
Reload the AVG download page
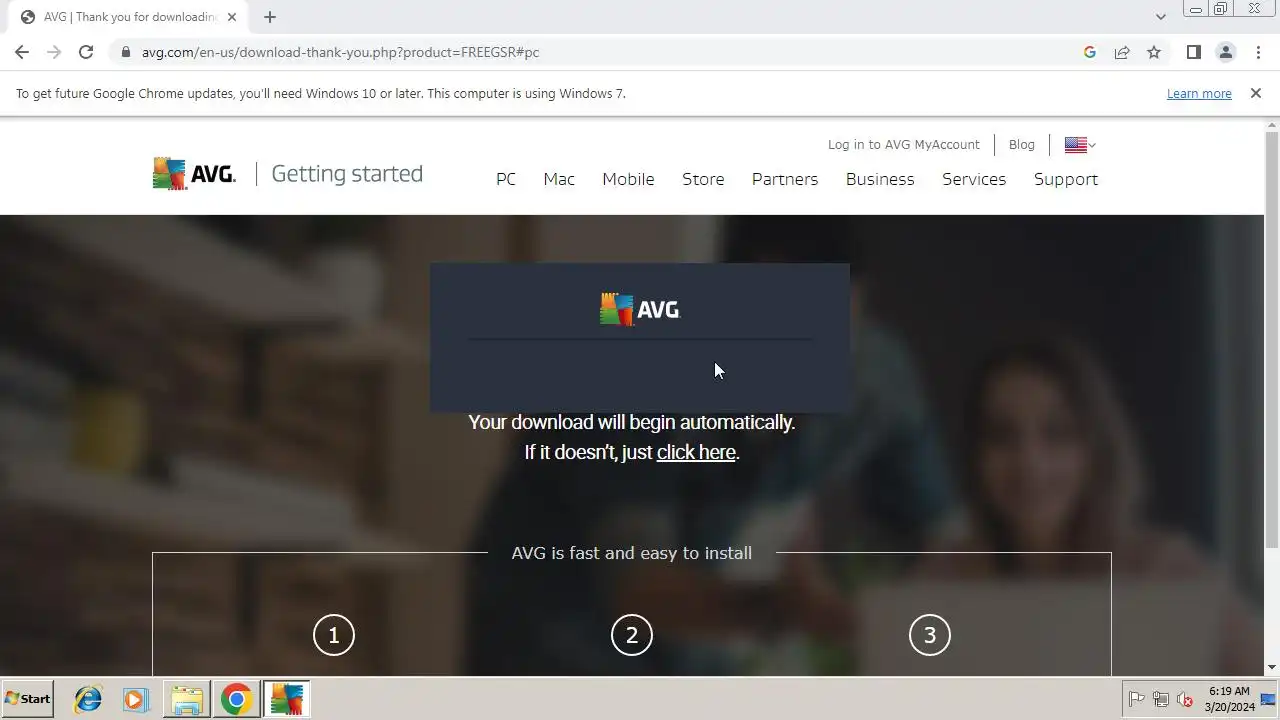point(86,52)
